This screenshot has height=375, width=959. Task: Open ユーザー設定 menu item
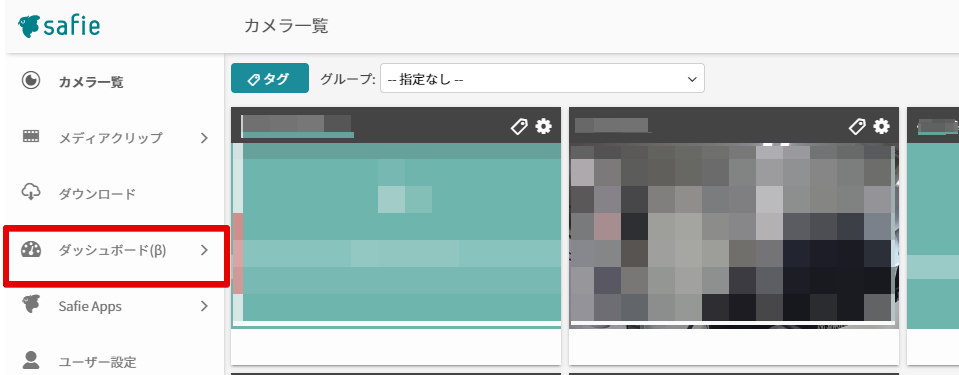pos(97,362)
